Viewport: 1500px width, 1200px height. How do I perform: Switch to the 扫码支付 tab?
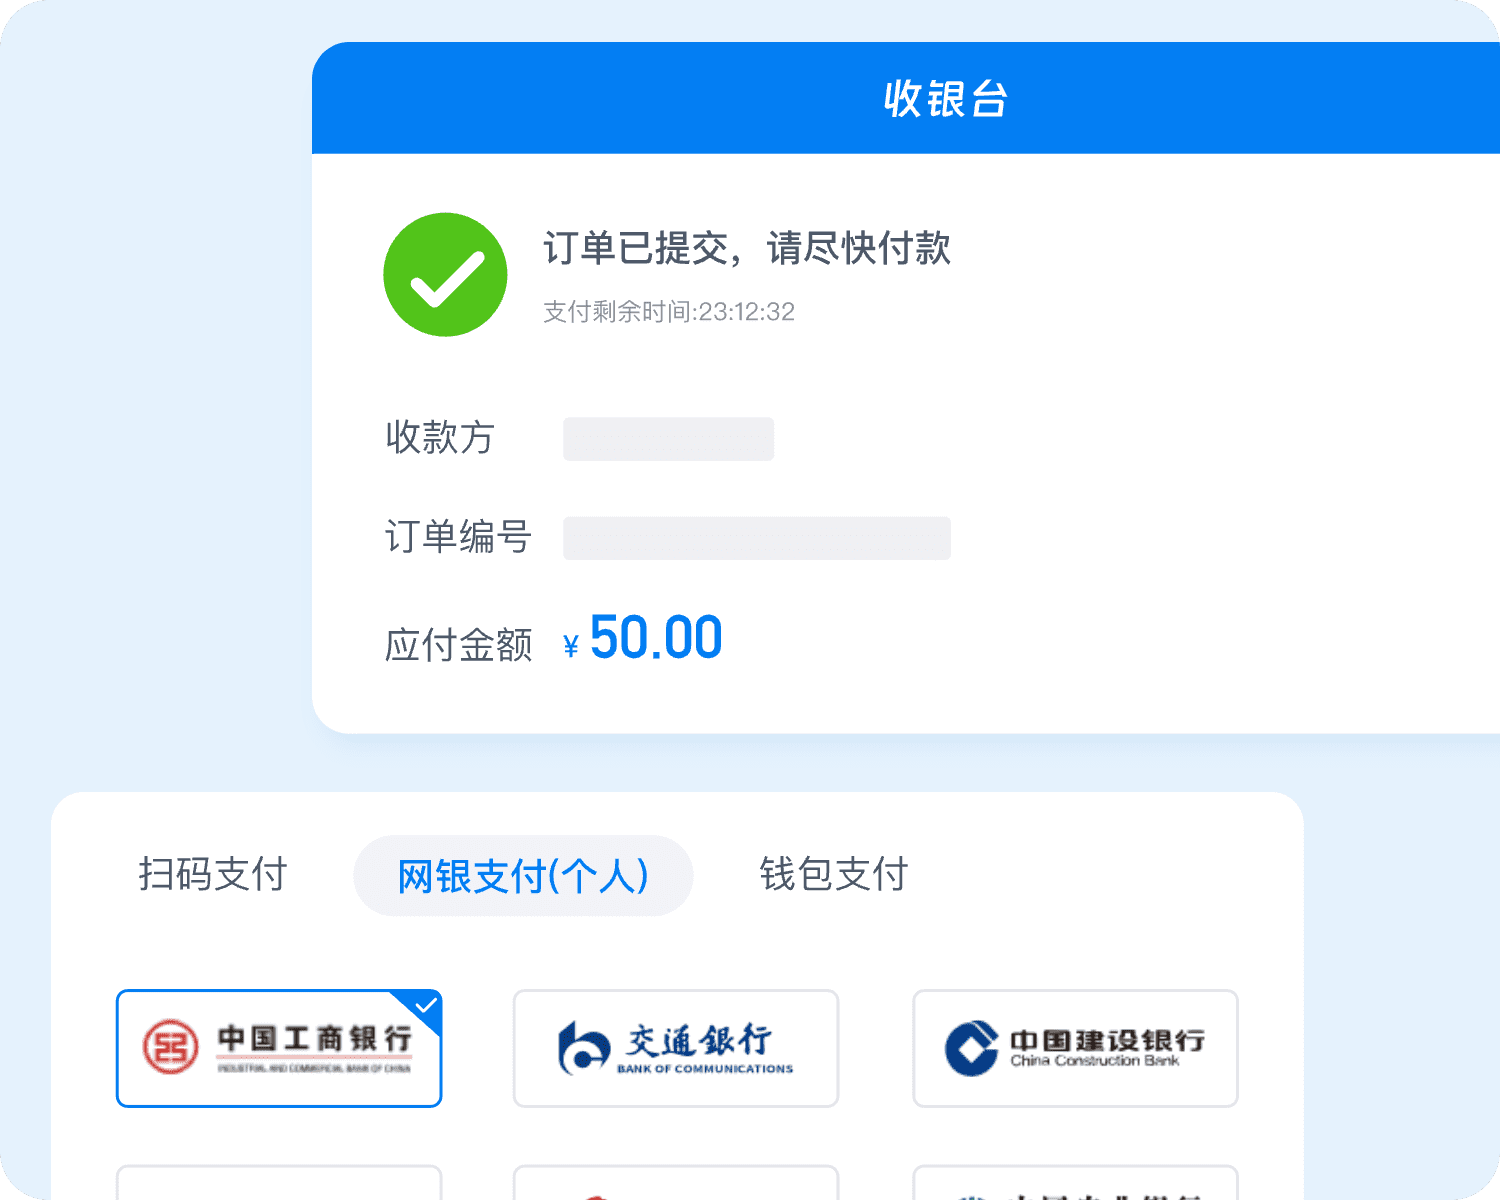[x=213, y=875]
